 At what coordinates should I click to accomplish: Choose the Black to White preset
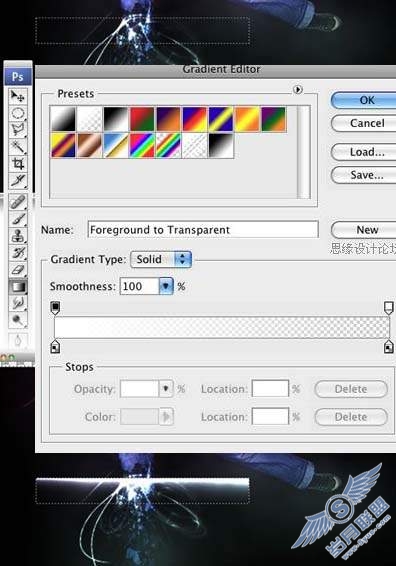click(116, 119)
